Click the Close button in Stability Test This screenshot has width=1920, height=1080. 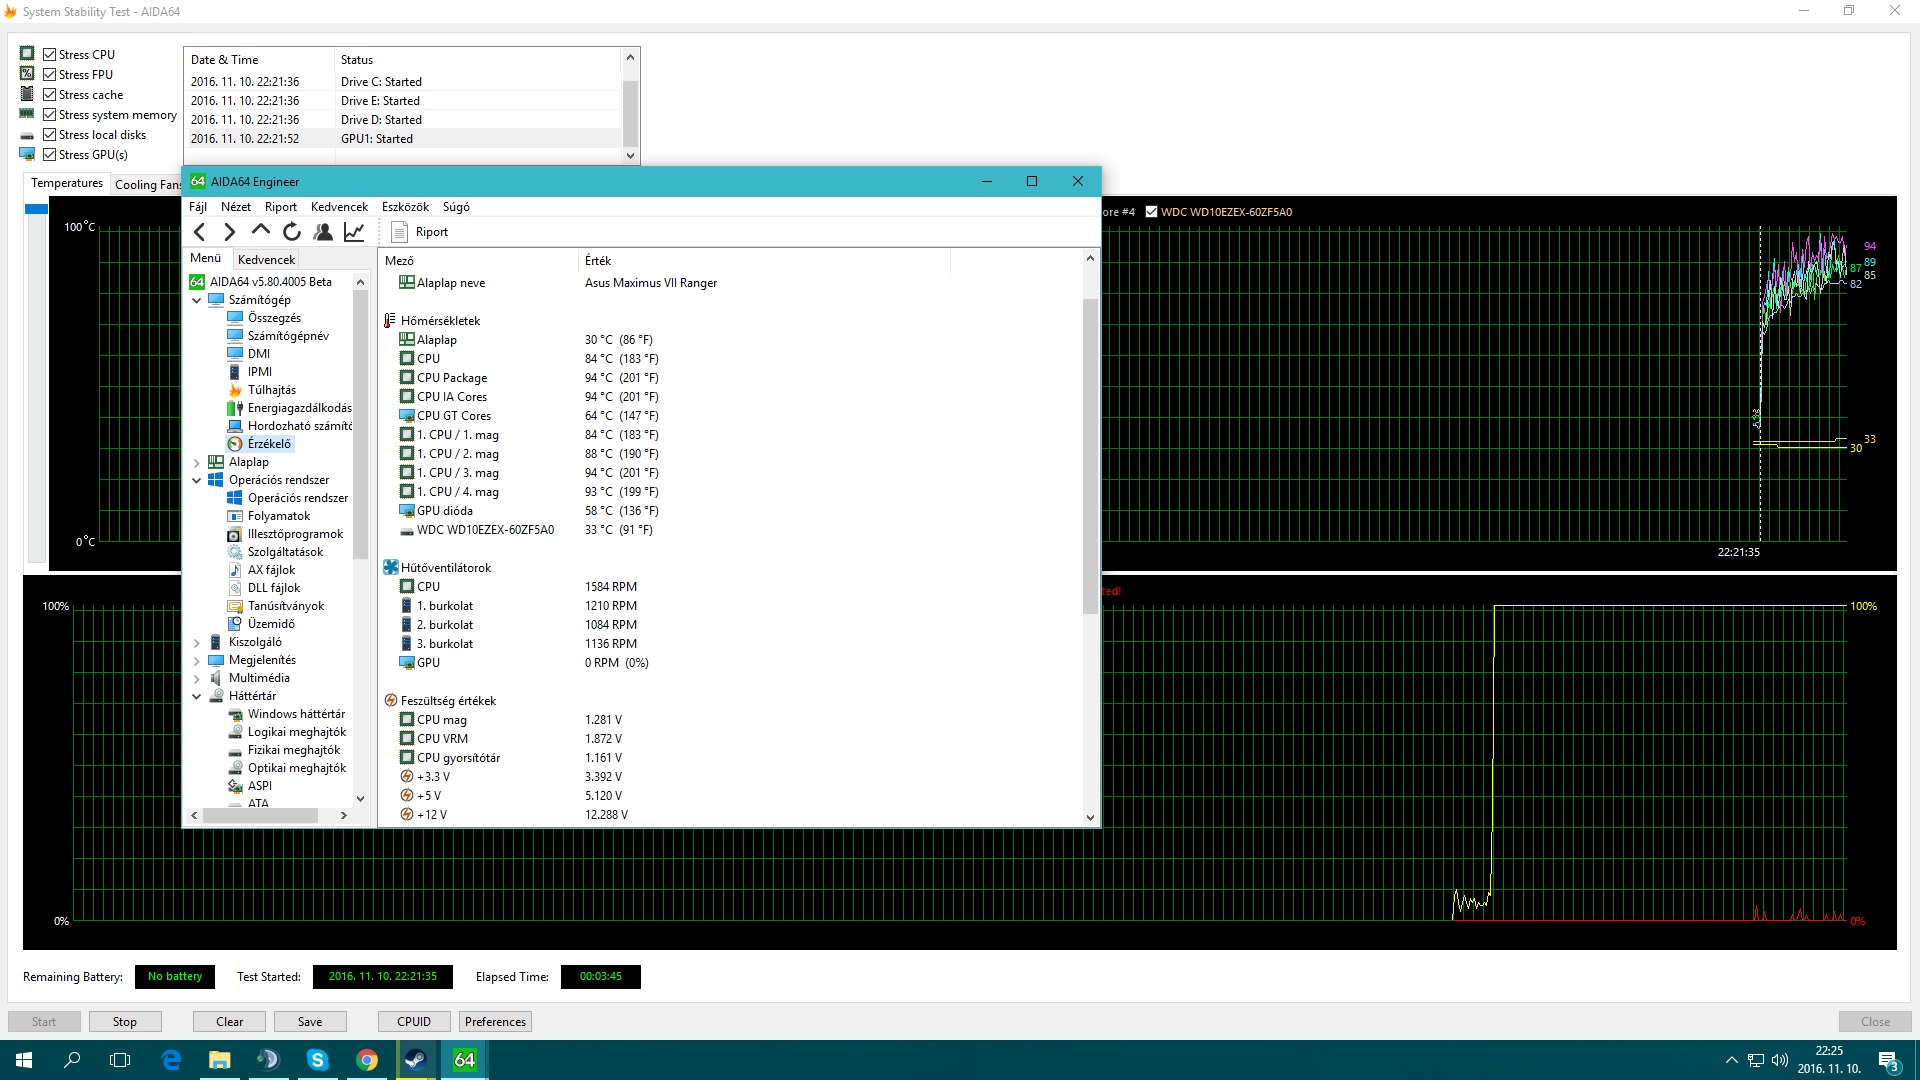(x=1875, y=1022)
